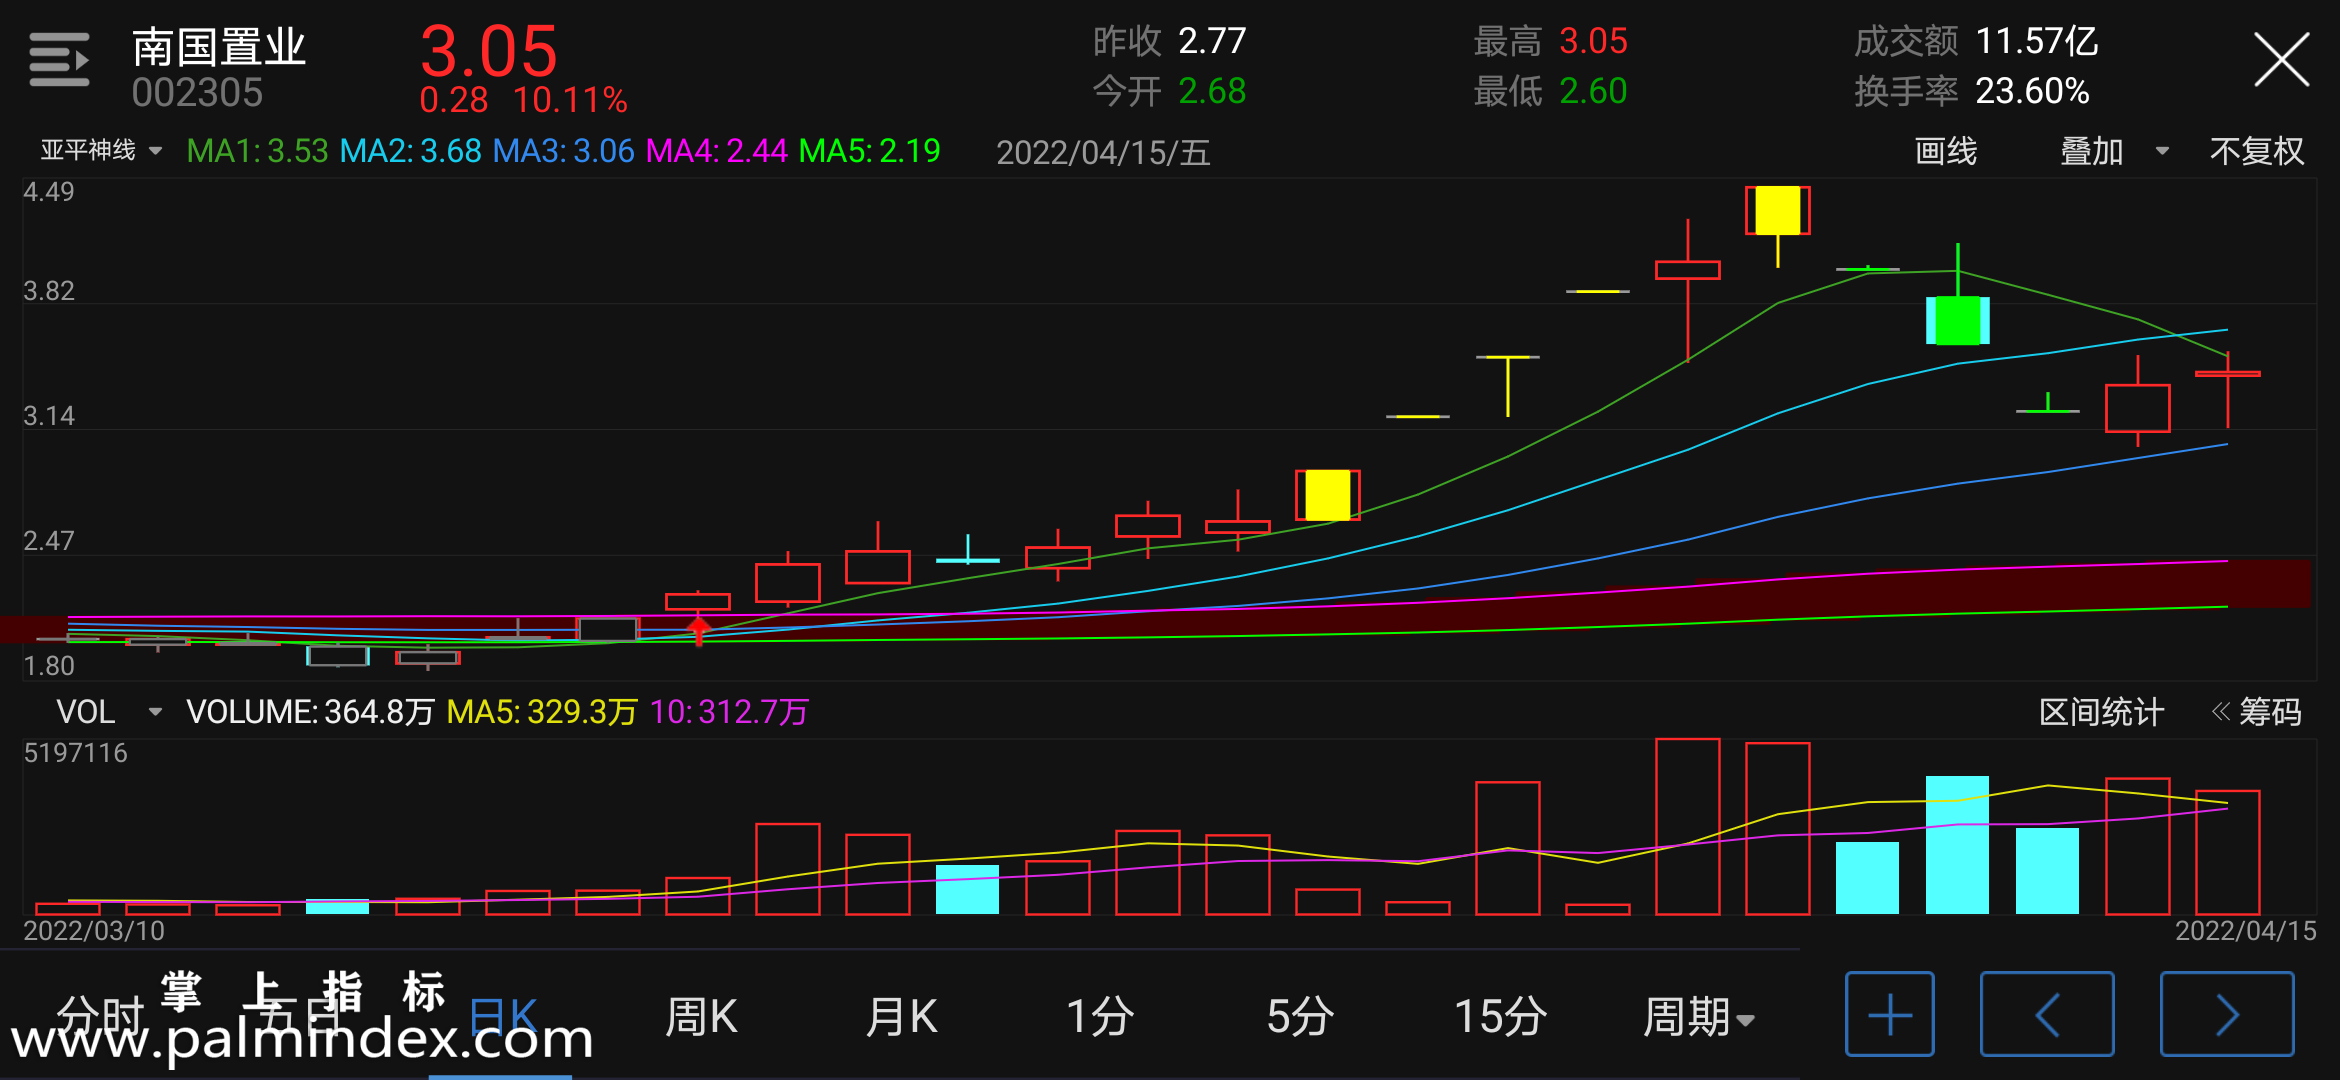Show the 筹码 chip distribution panel

[2257, 712]
